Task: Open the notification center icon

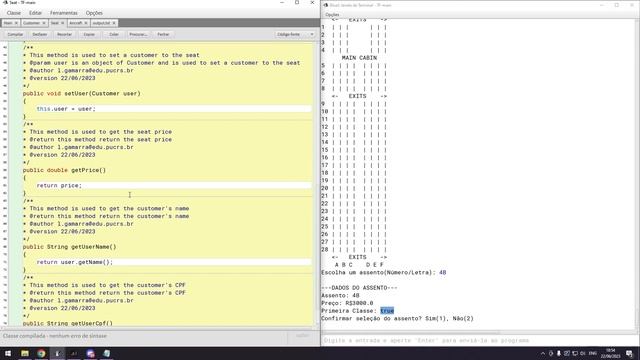Action: pos(629,353)
